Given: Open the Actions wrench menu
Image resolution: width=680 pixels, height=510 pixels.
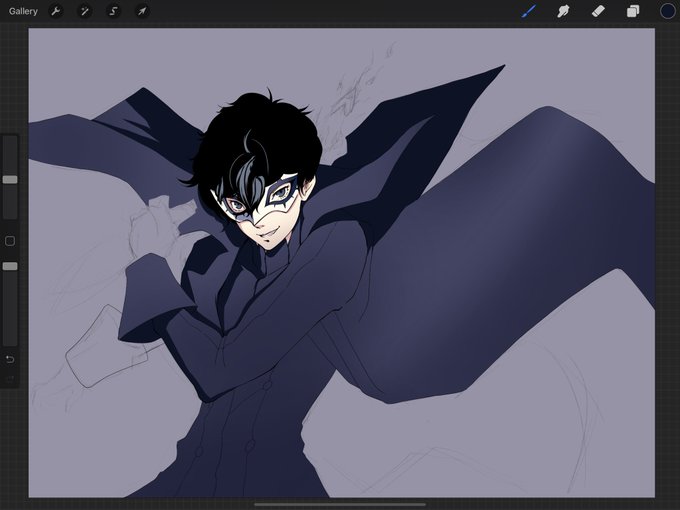Looking at the screenshot, I should tap(56, 11).
